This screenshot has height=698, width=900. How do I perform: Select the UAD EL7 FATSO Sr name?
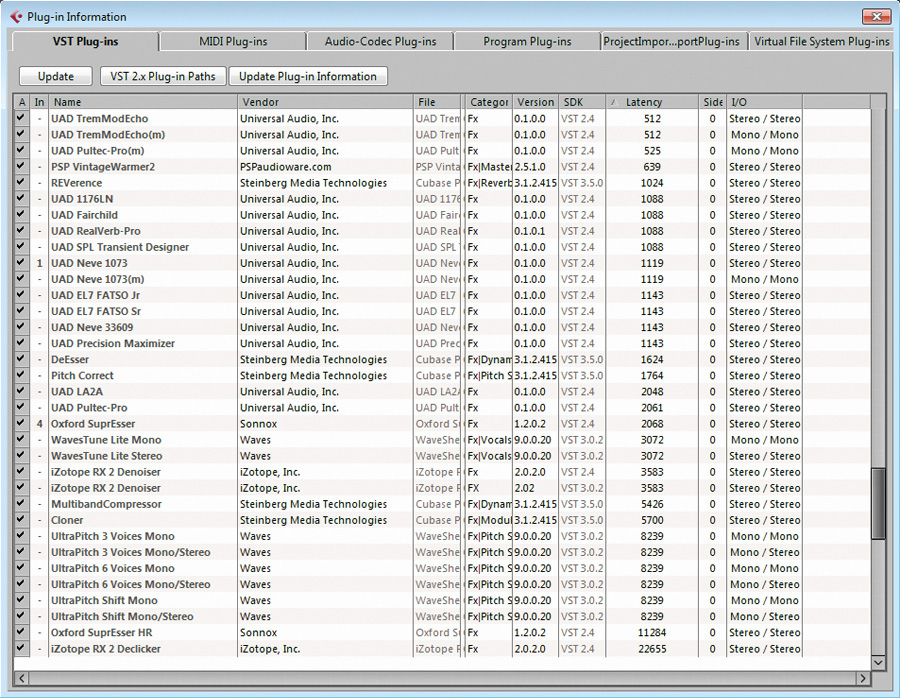pyautogui.click(x=96, y=311)
